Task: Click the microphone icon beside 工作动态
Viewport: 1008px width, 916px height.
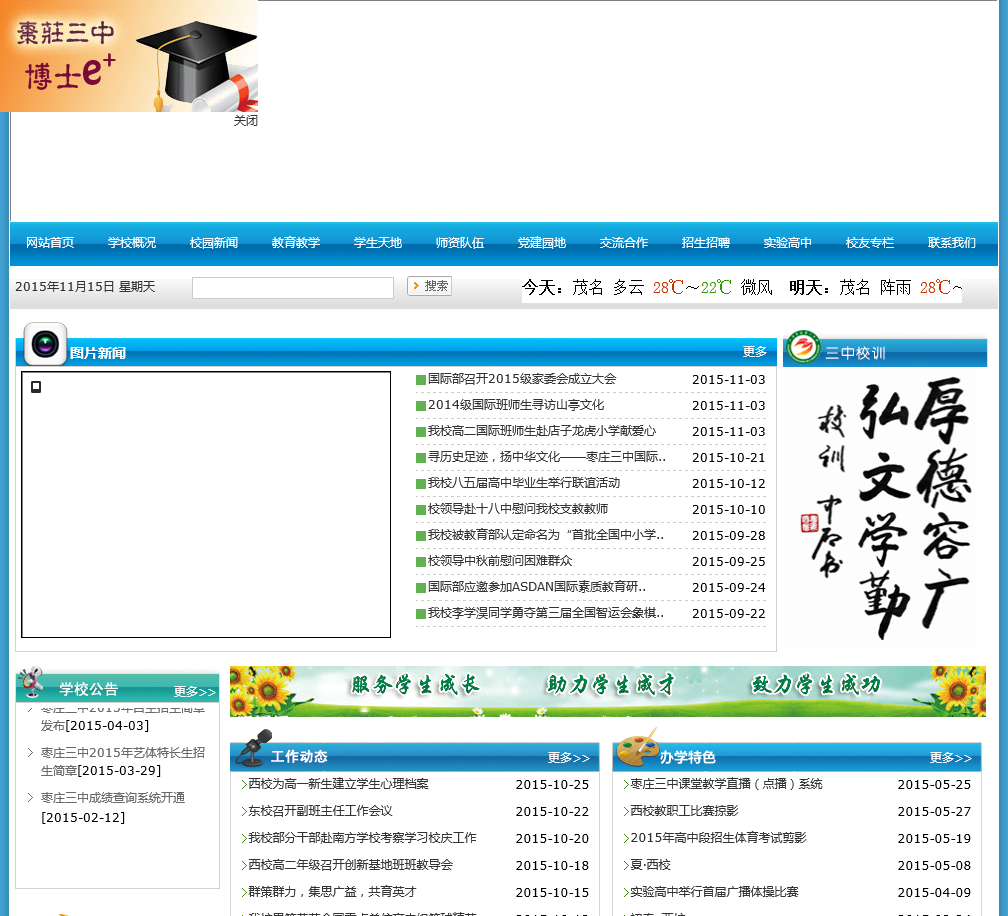Action: [254, 748]
